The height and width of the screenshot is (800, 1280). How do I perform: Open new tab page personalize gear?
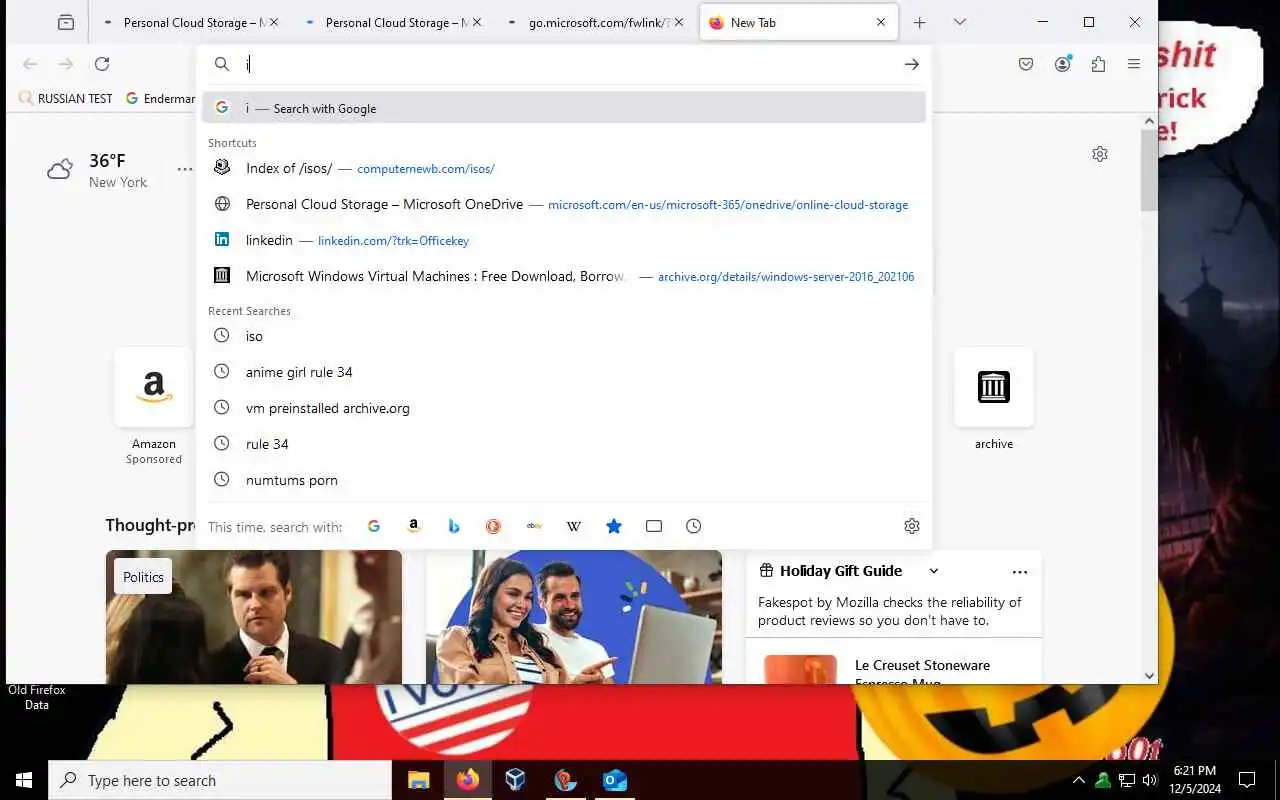pos(1100,154)
